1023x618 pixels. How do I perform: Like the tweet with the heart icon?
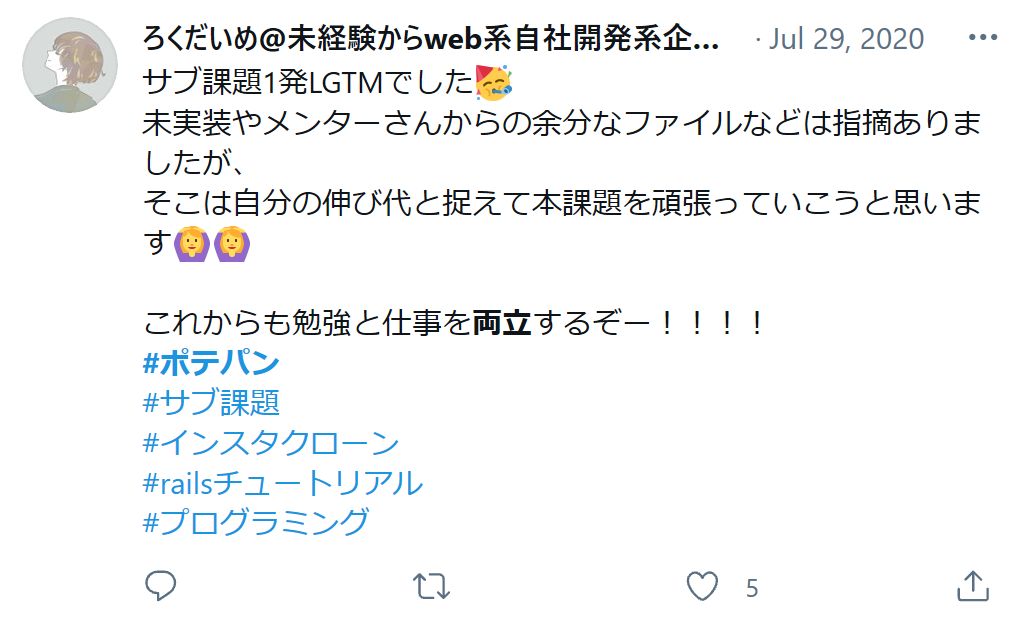(702, 586)
